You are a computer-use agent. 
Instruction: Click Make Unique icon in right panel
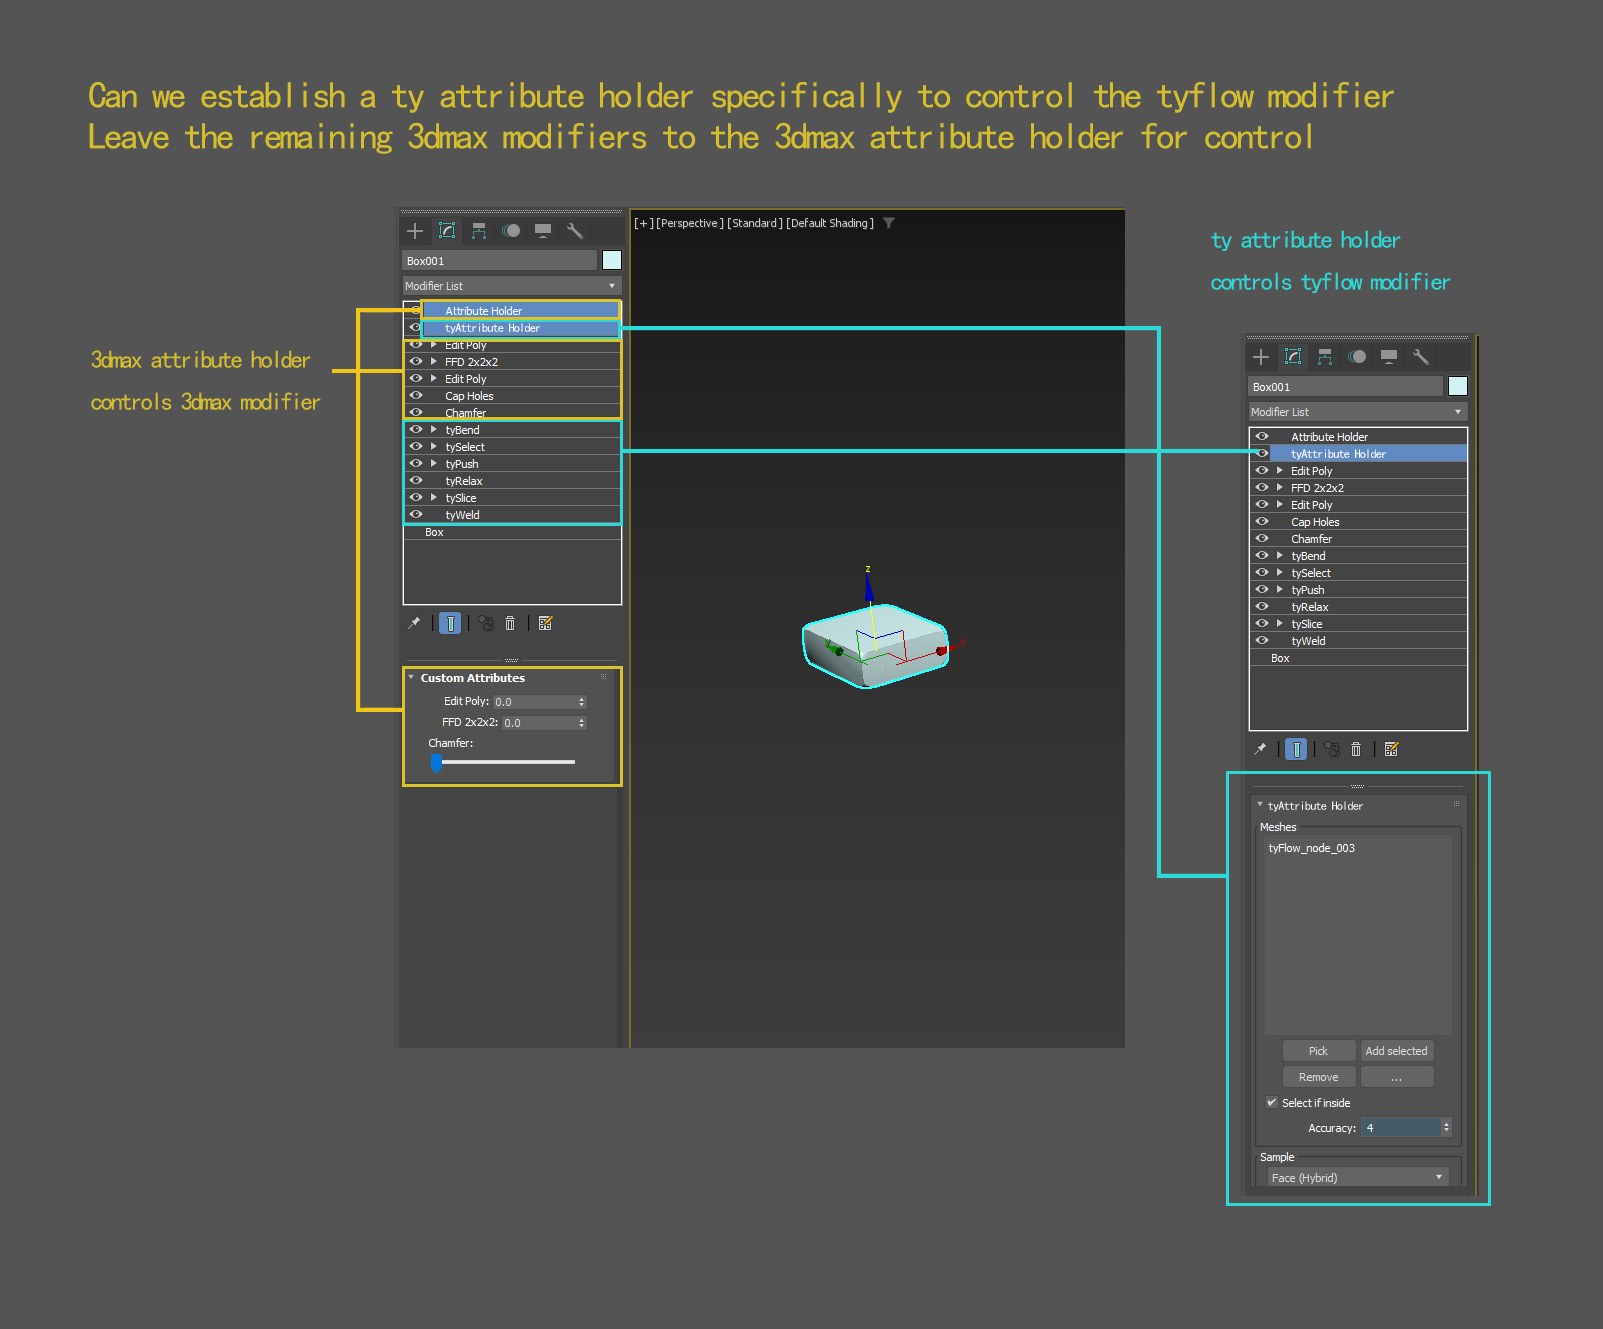click(x=1332, y=749)
